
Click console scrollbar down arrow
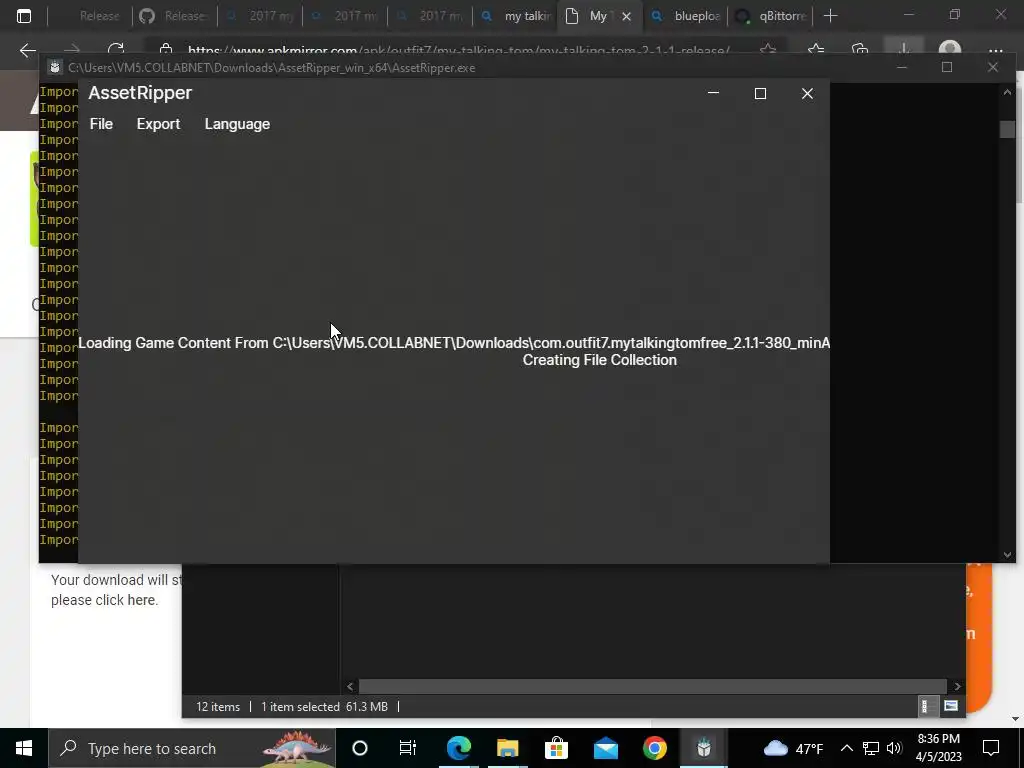(x=1007, y=554)
